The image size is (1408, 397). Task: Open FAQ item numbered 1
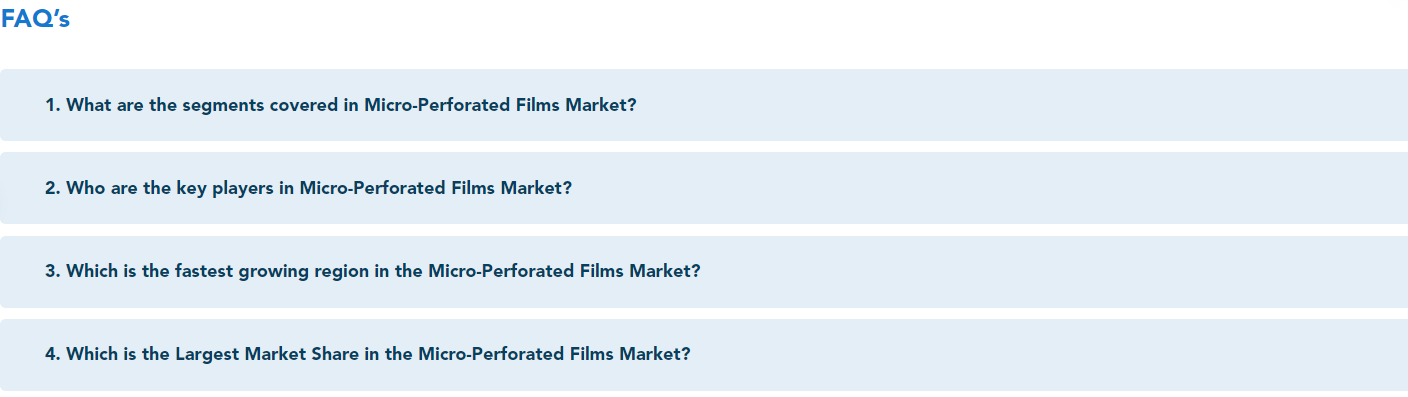click(x=704, y=105)
